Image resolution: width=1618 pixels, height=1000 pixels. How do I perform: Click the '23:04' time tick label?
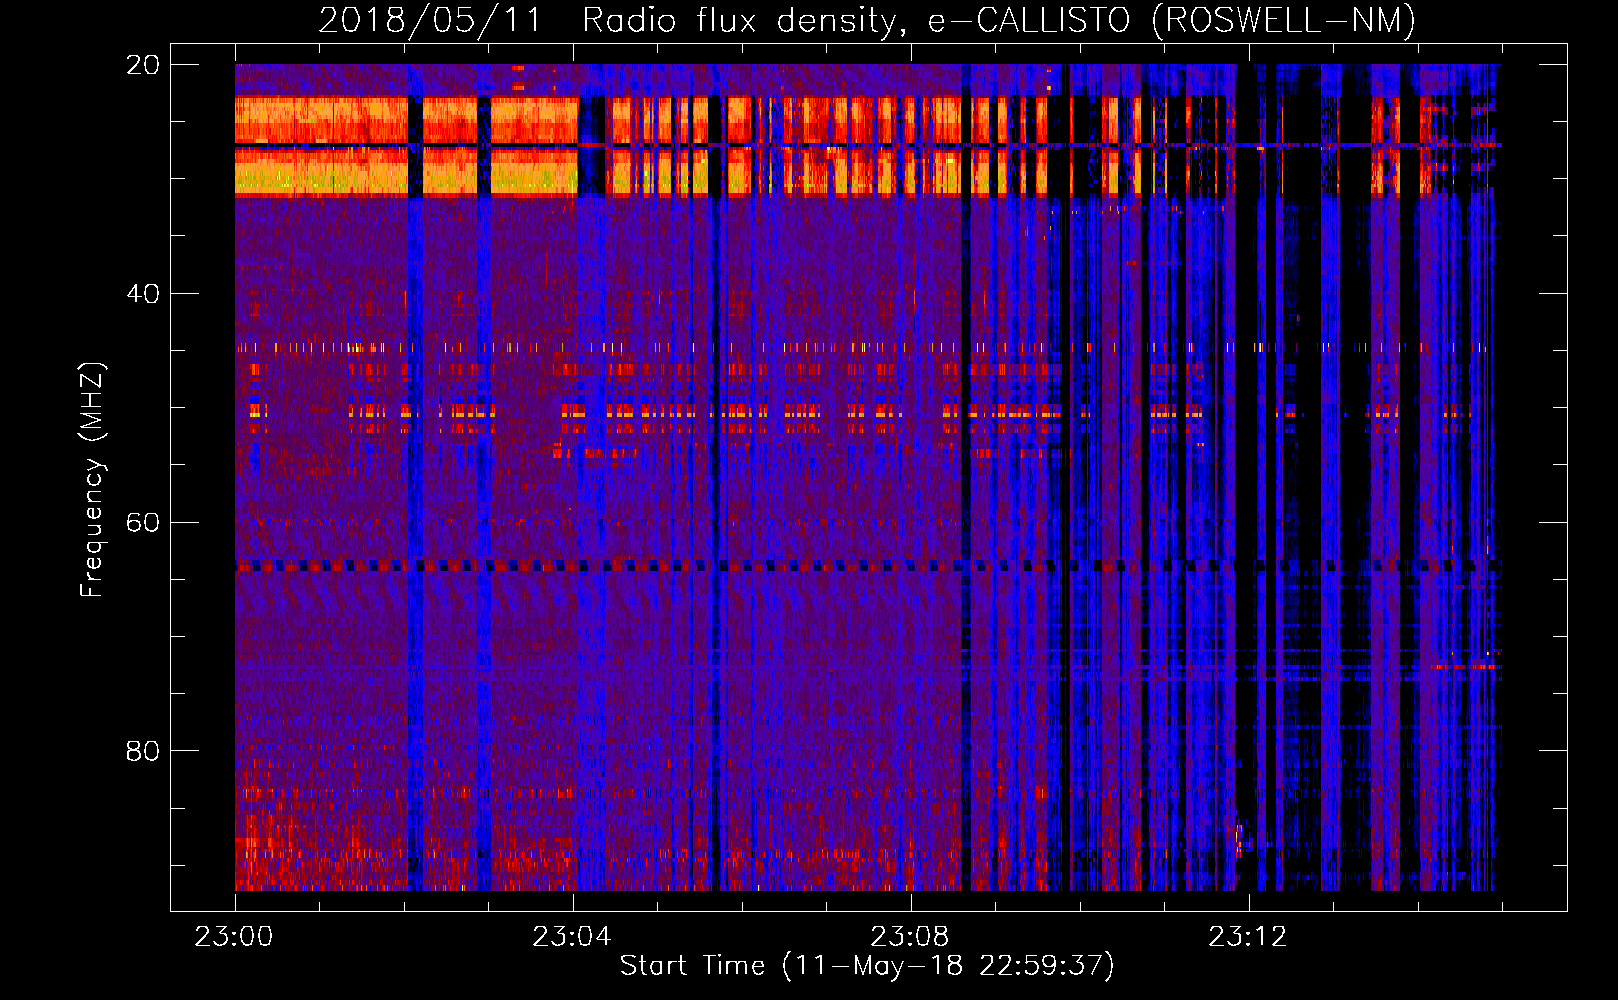click(572, 936)
